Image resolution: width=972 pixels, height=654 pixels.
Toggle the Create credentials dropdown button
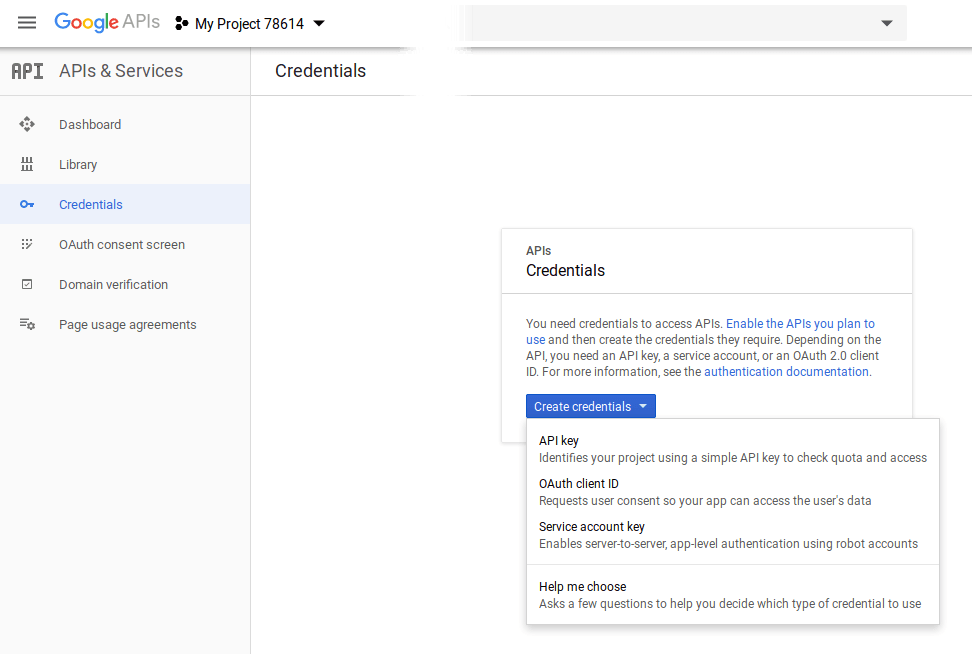click(x=590, y=407)
